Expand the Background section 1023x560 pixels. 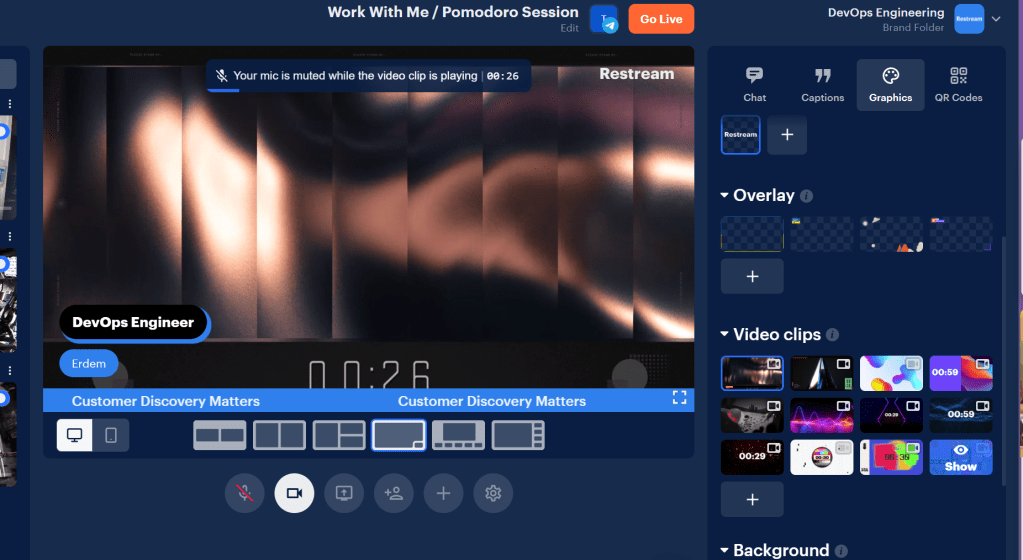coord(724,550)
